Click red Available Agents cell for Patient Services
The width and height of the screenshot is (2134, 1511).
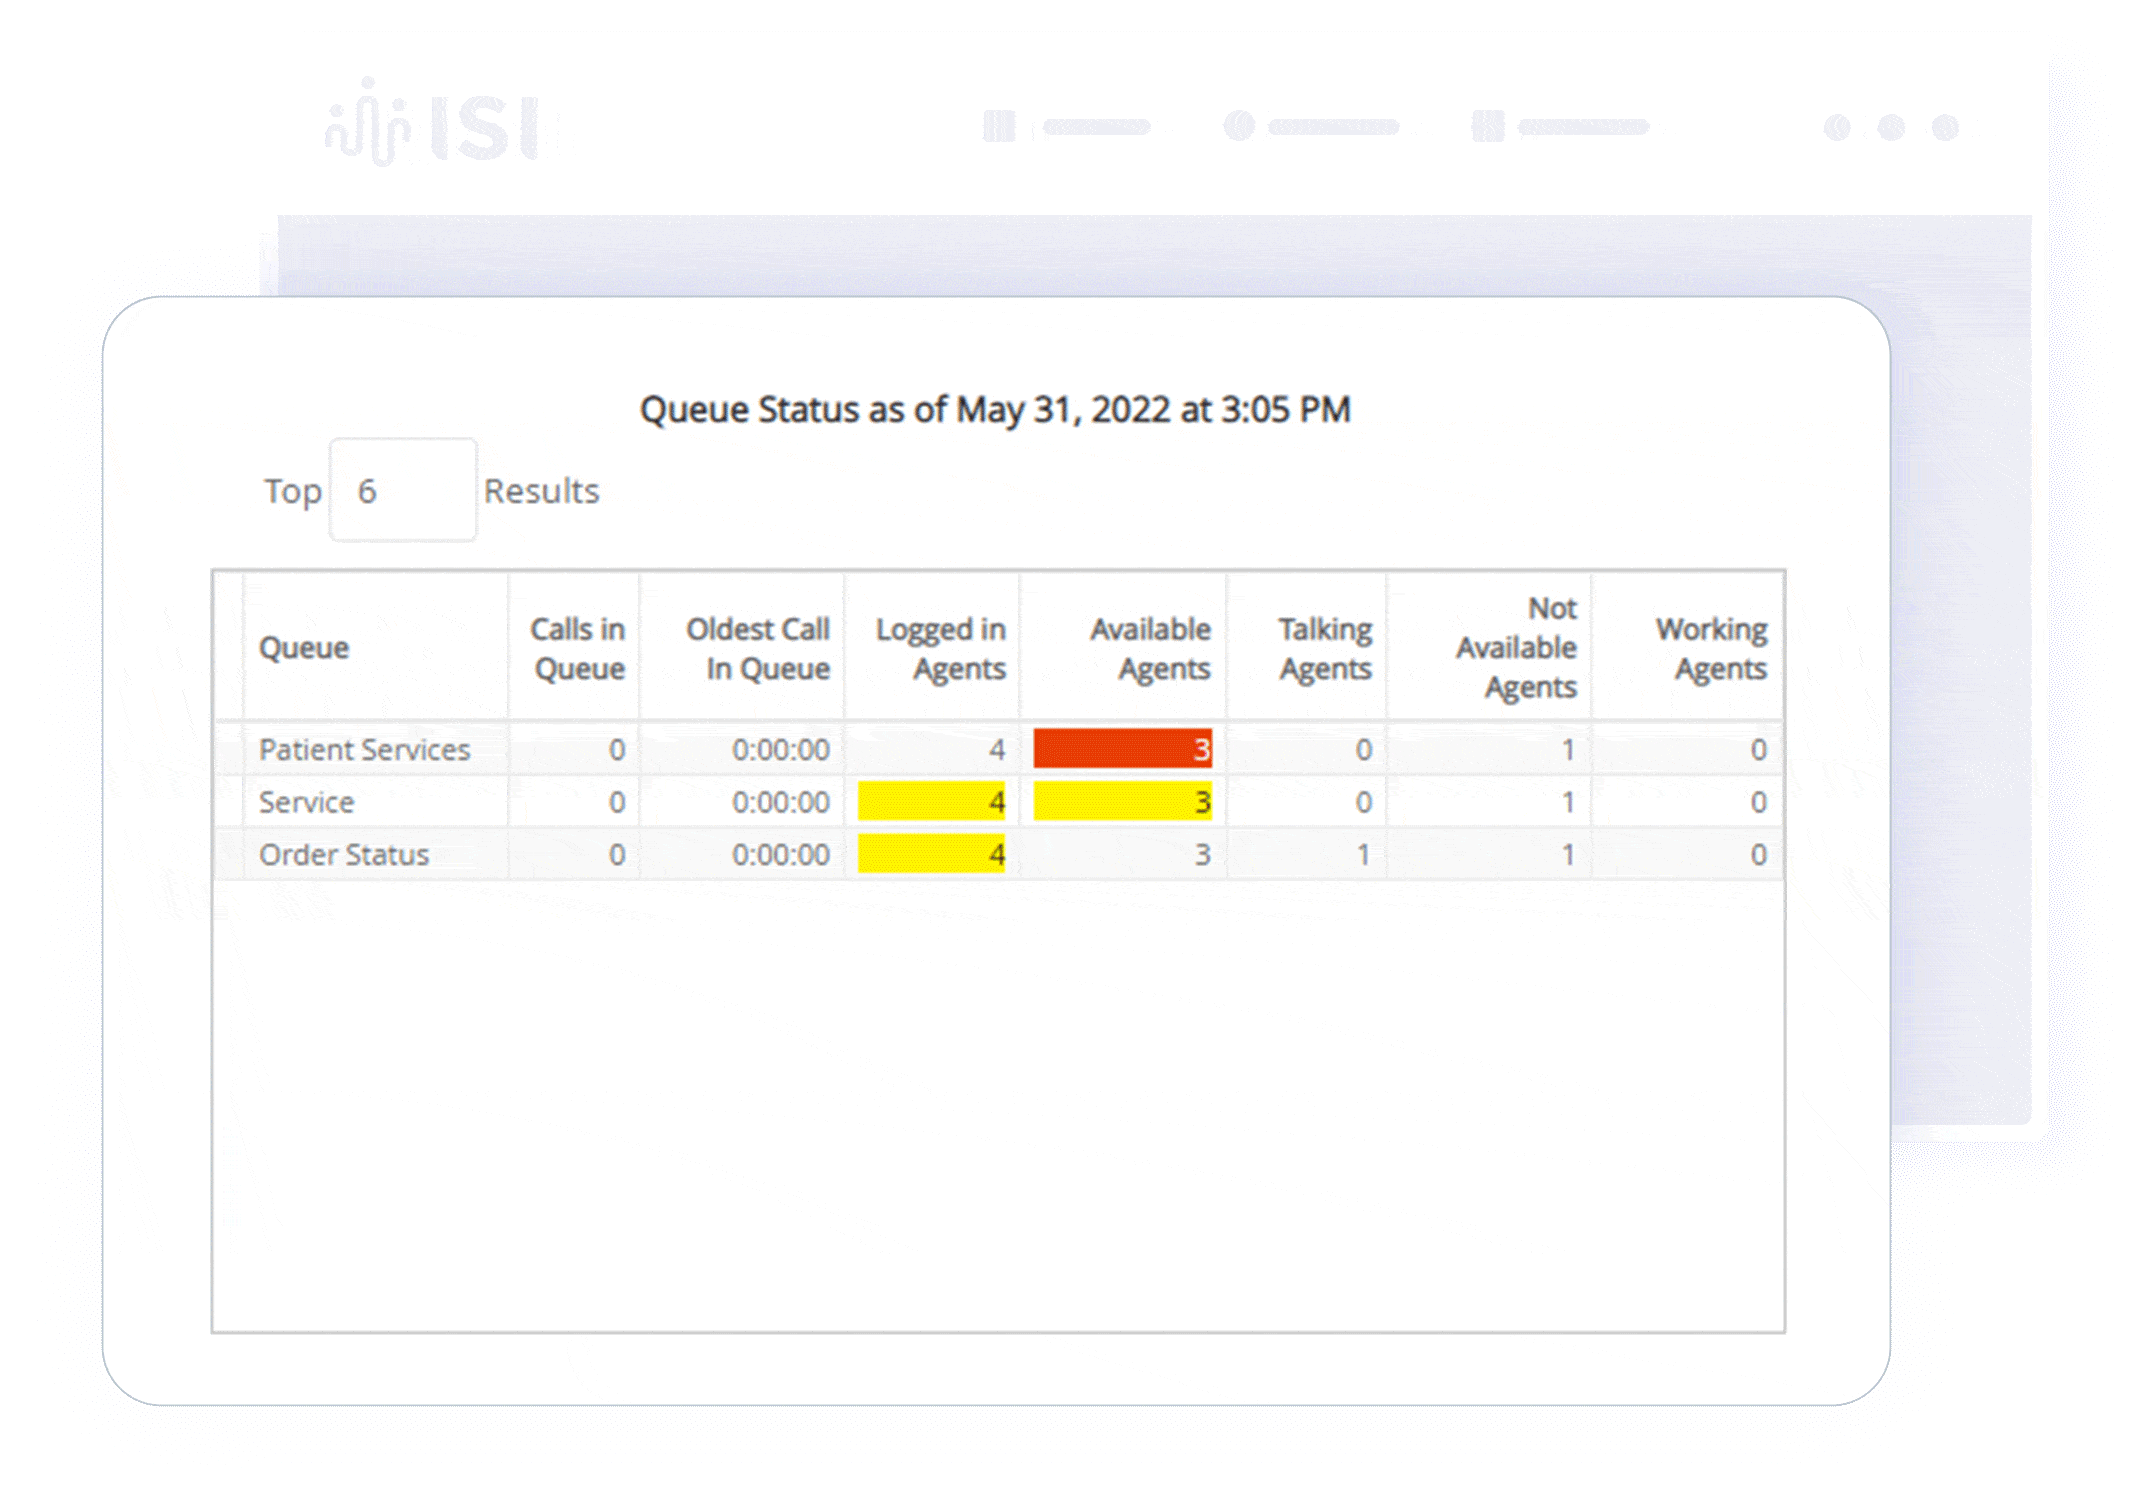pyautogui.click(x=1122, y=749)
